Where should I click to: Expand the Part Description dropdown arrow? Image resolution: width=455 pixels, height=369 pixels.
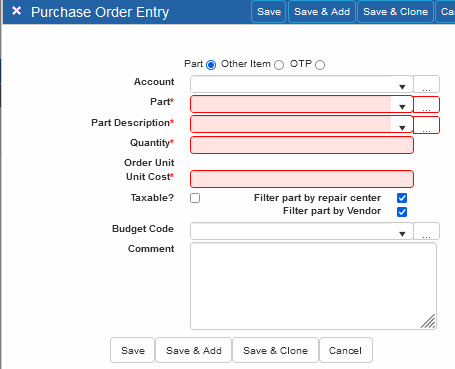tap(402, 128)
